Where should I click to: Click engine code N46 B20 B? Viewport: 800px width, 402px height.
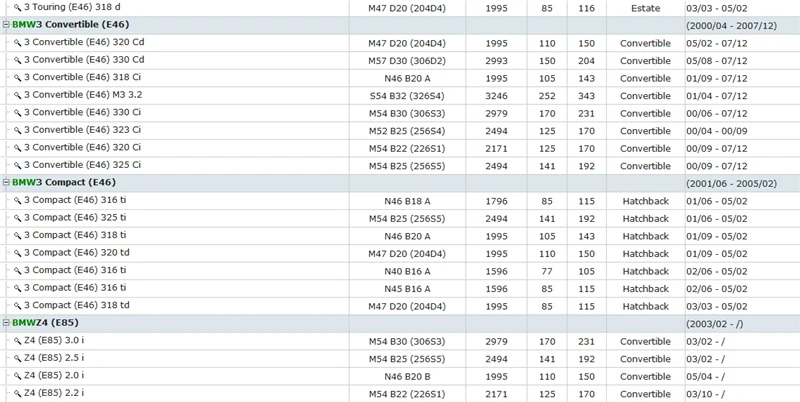pyautogui.click(x=407, y=376)
